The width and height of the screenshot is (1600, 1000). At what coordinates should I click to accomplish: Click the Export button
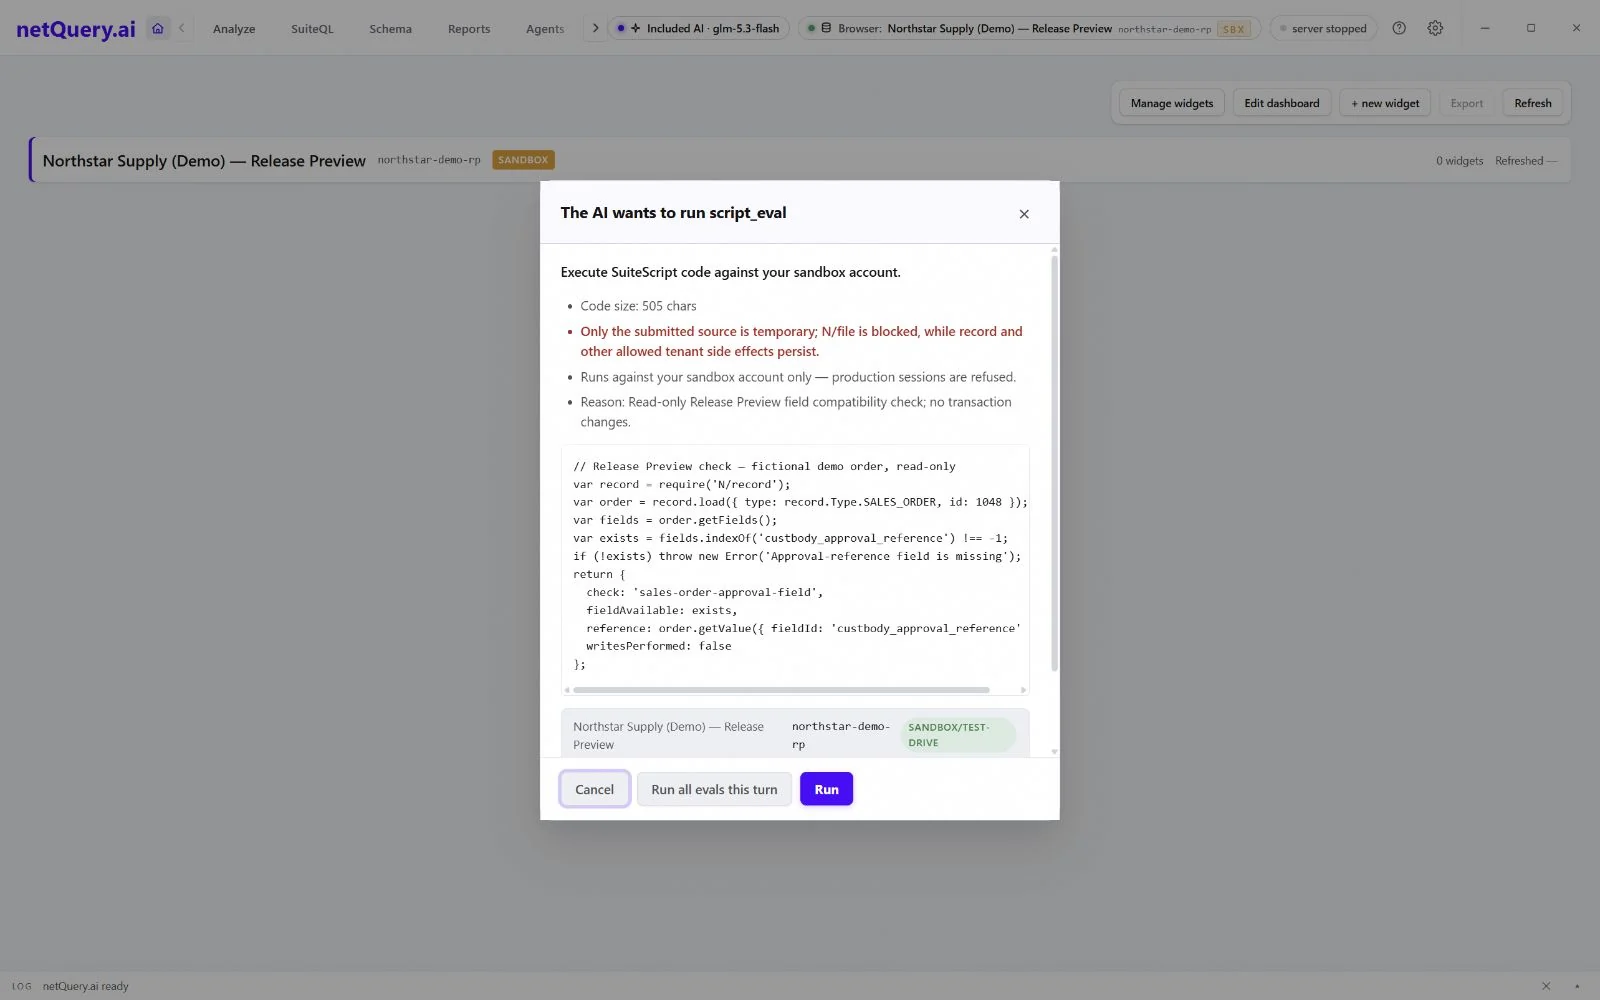coord(1467,103)
